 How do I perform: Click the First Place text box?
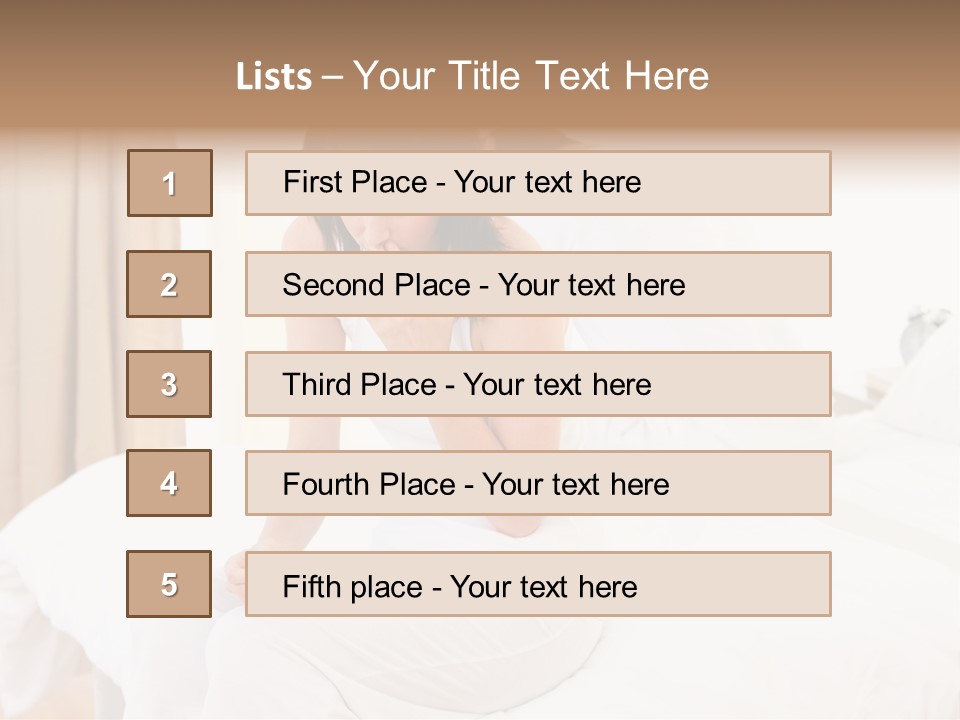(x=538, y=183)
